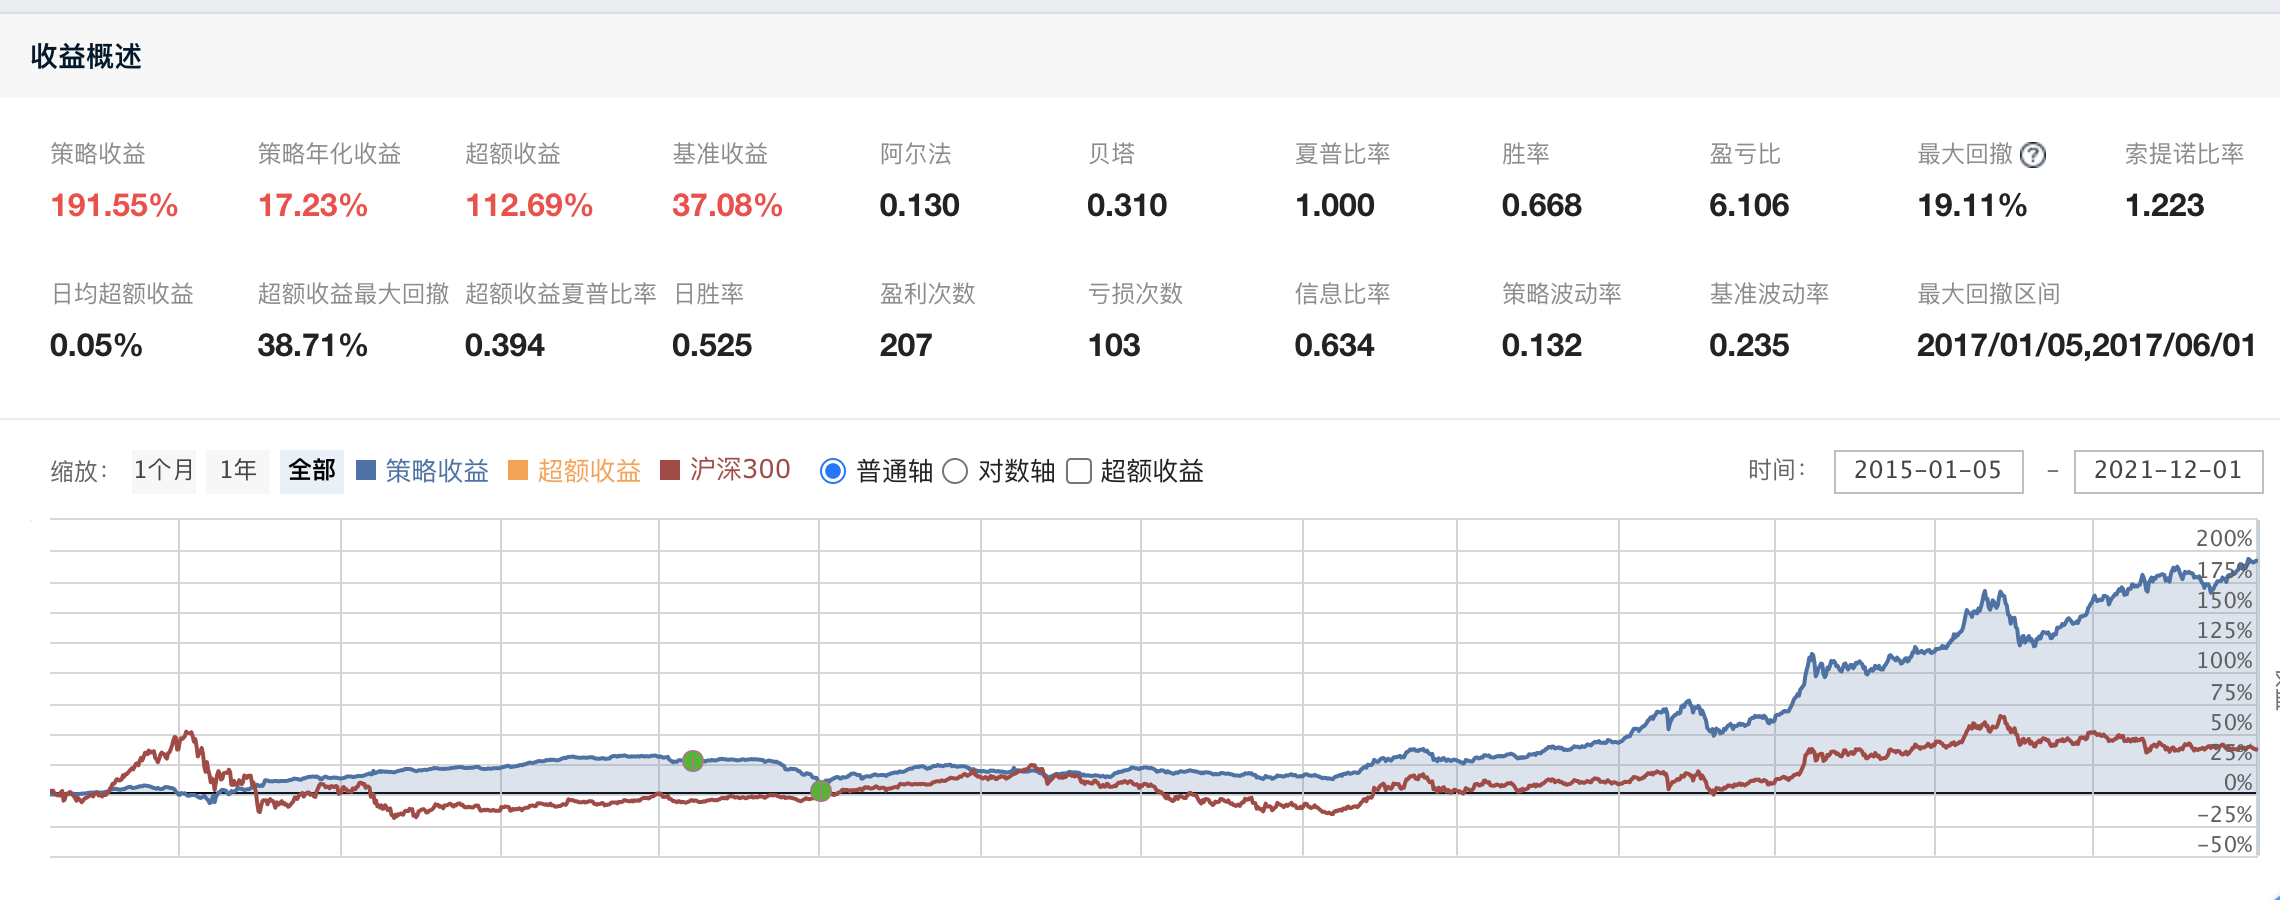Image resolution: width=2280 pixels, height=900 pixels.
Task: Enable the 超额收益 checkbox
Action: (x=1079, y=471)
